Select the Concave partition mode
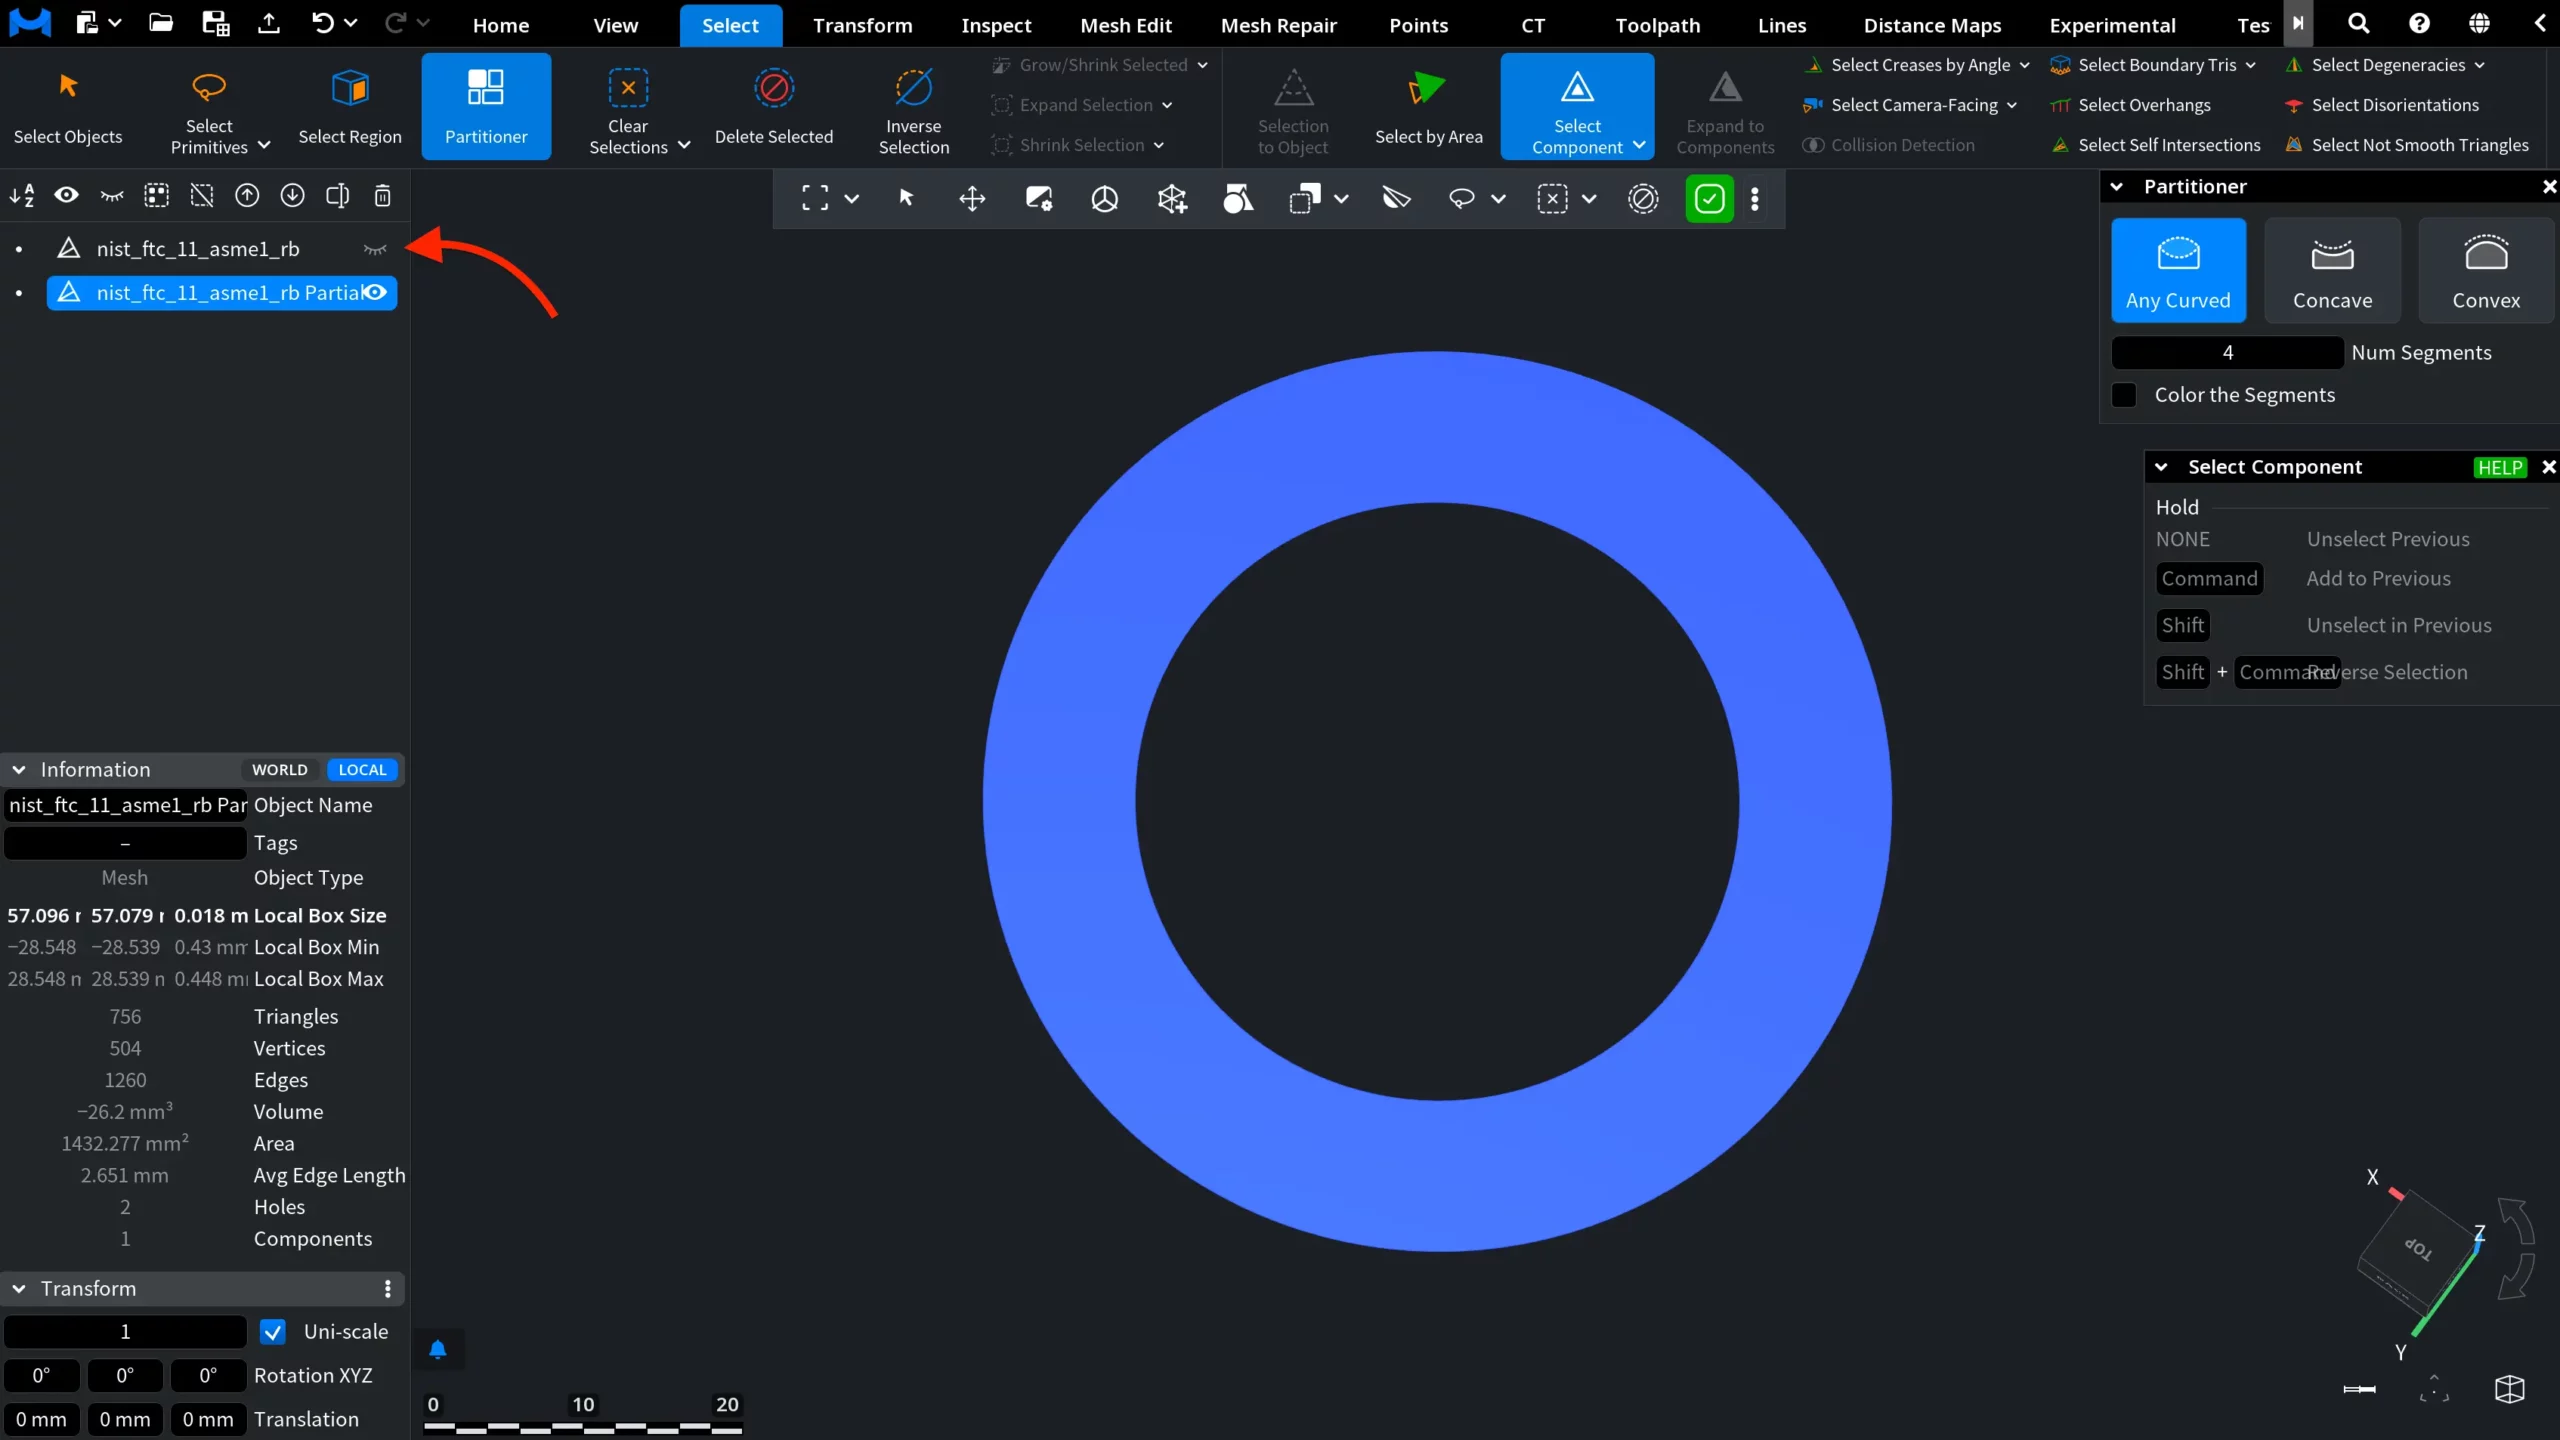The image size is (2560, 1440). (x=2332, y=270)
